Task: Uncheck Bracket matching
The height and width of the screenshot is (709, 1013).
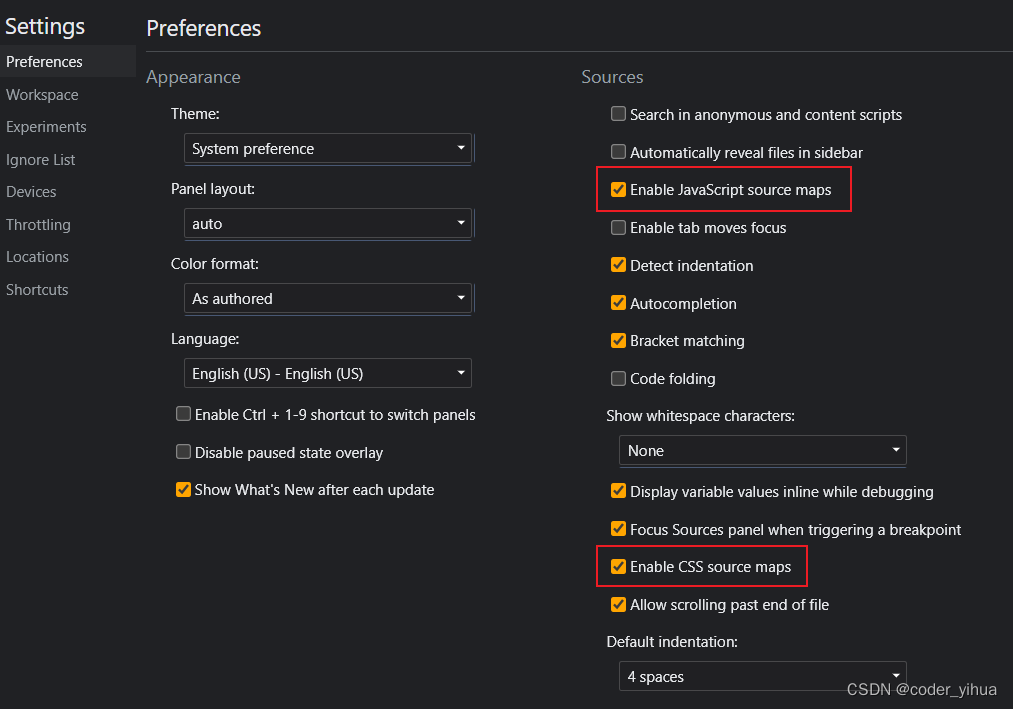Action: 619,341
